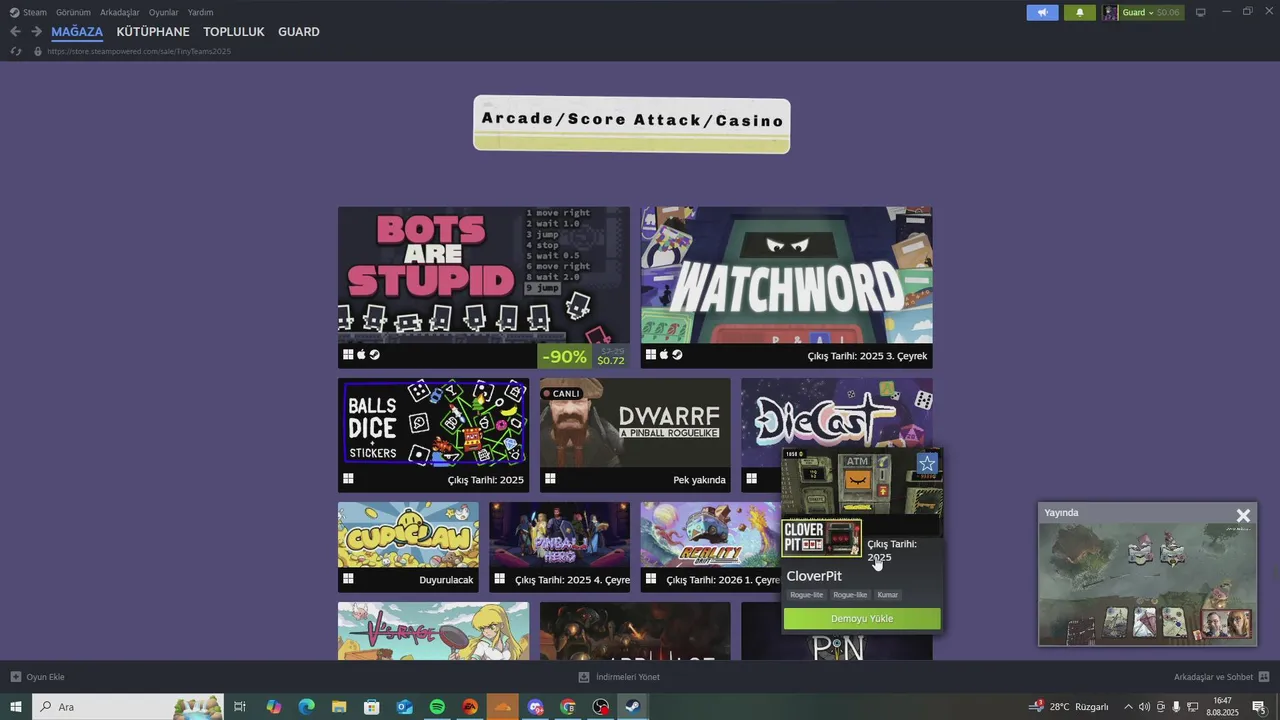Open the Bots Are Stupid game capsule
This screenshot has height=720, width=1280.
point(484,287)
